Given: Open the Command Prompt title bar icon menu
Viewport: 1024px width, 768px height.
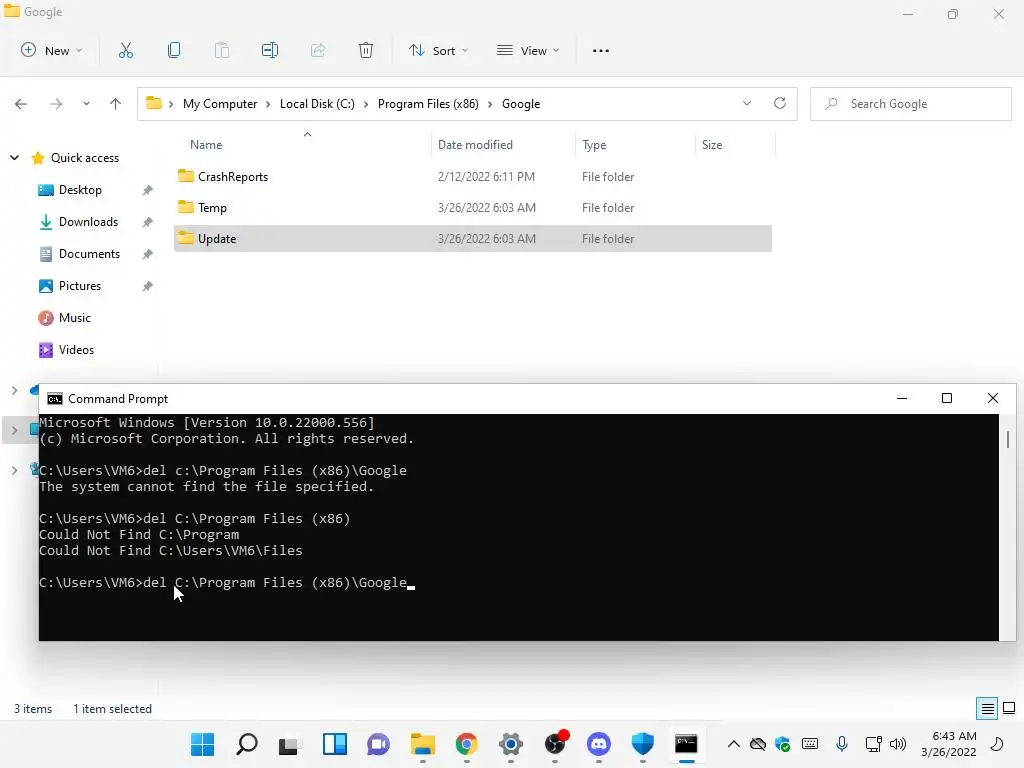Looking at the screenshot, I should click(55, 398).
